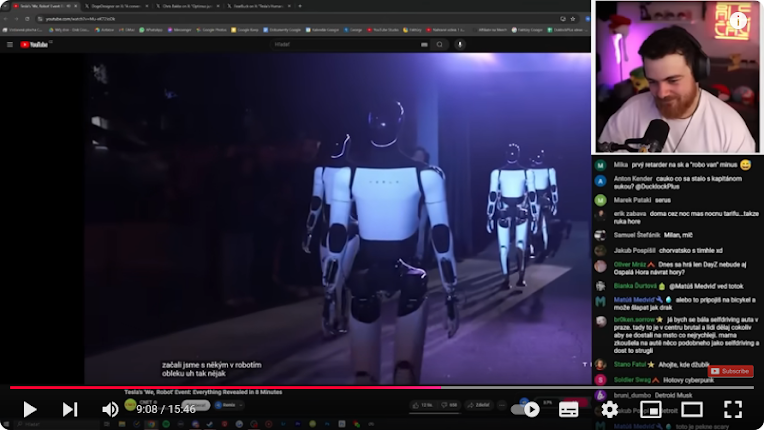This screenshot has height=430, width=764.
Task: Open the Windows Start button in the taskbar
Action: [6, 424]
